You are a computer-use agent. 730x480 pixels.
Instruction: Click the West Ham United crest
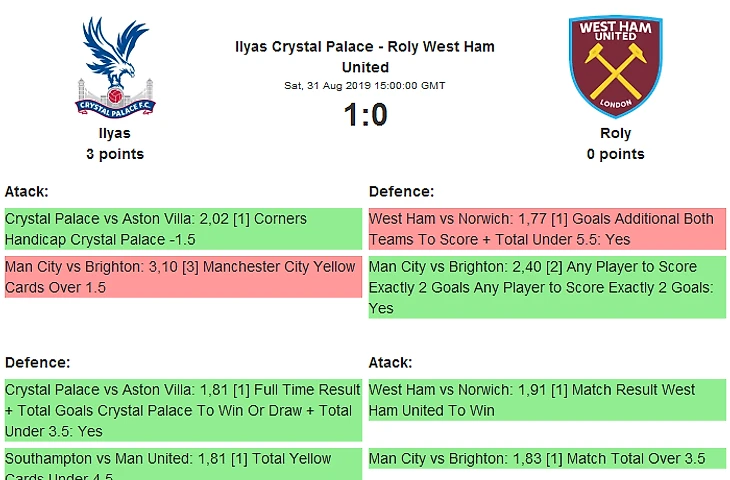tap(615, 67)
